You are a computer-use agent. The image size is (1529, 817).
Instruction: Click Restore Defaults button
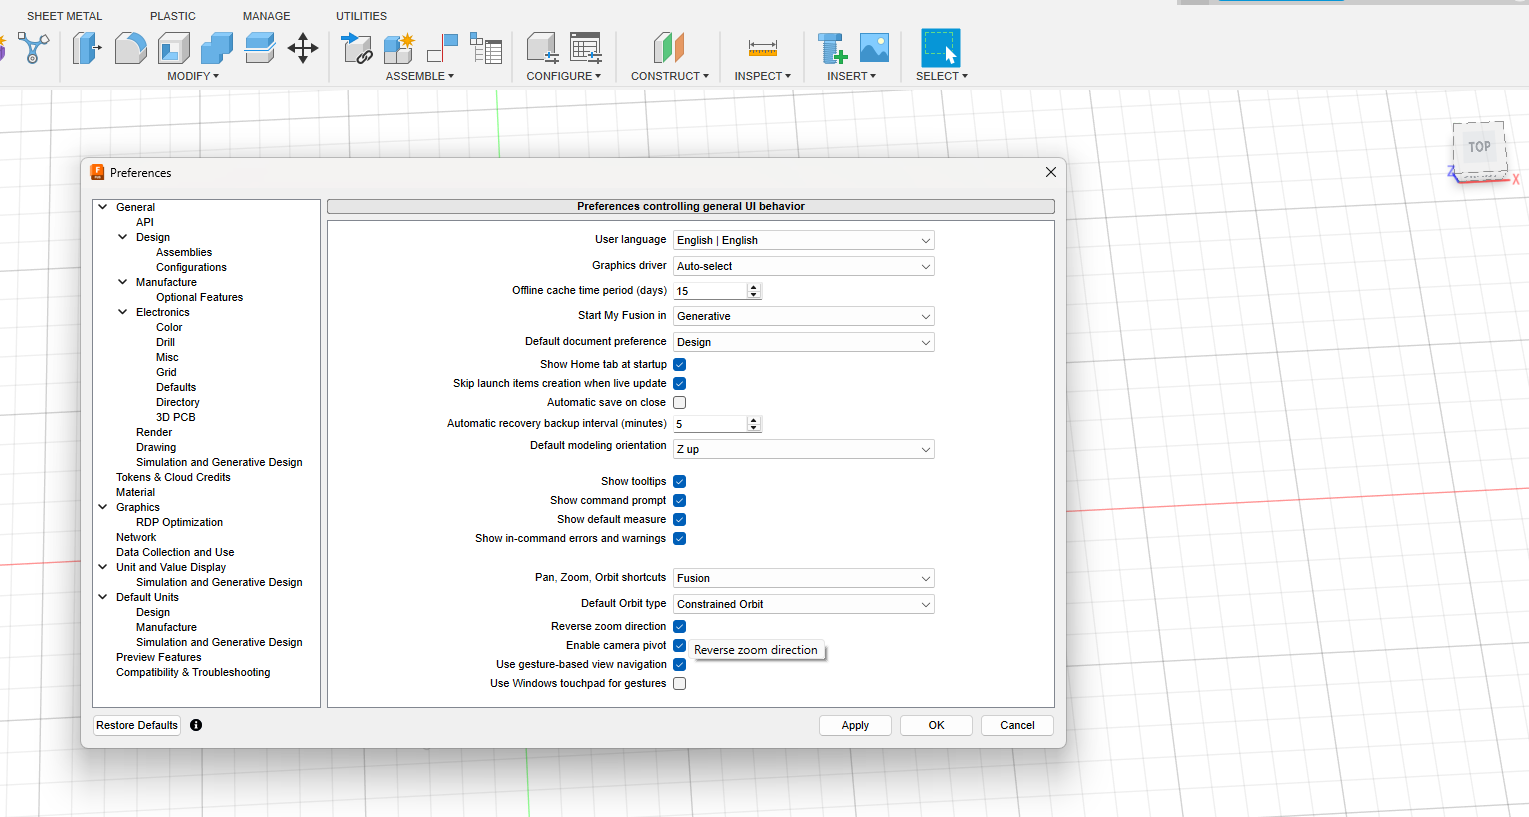pyautogui.click(x=137, y=725)
